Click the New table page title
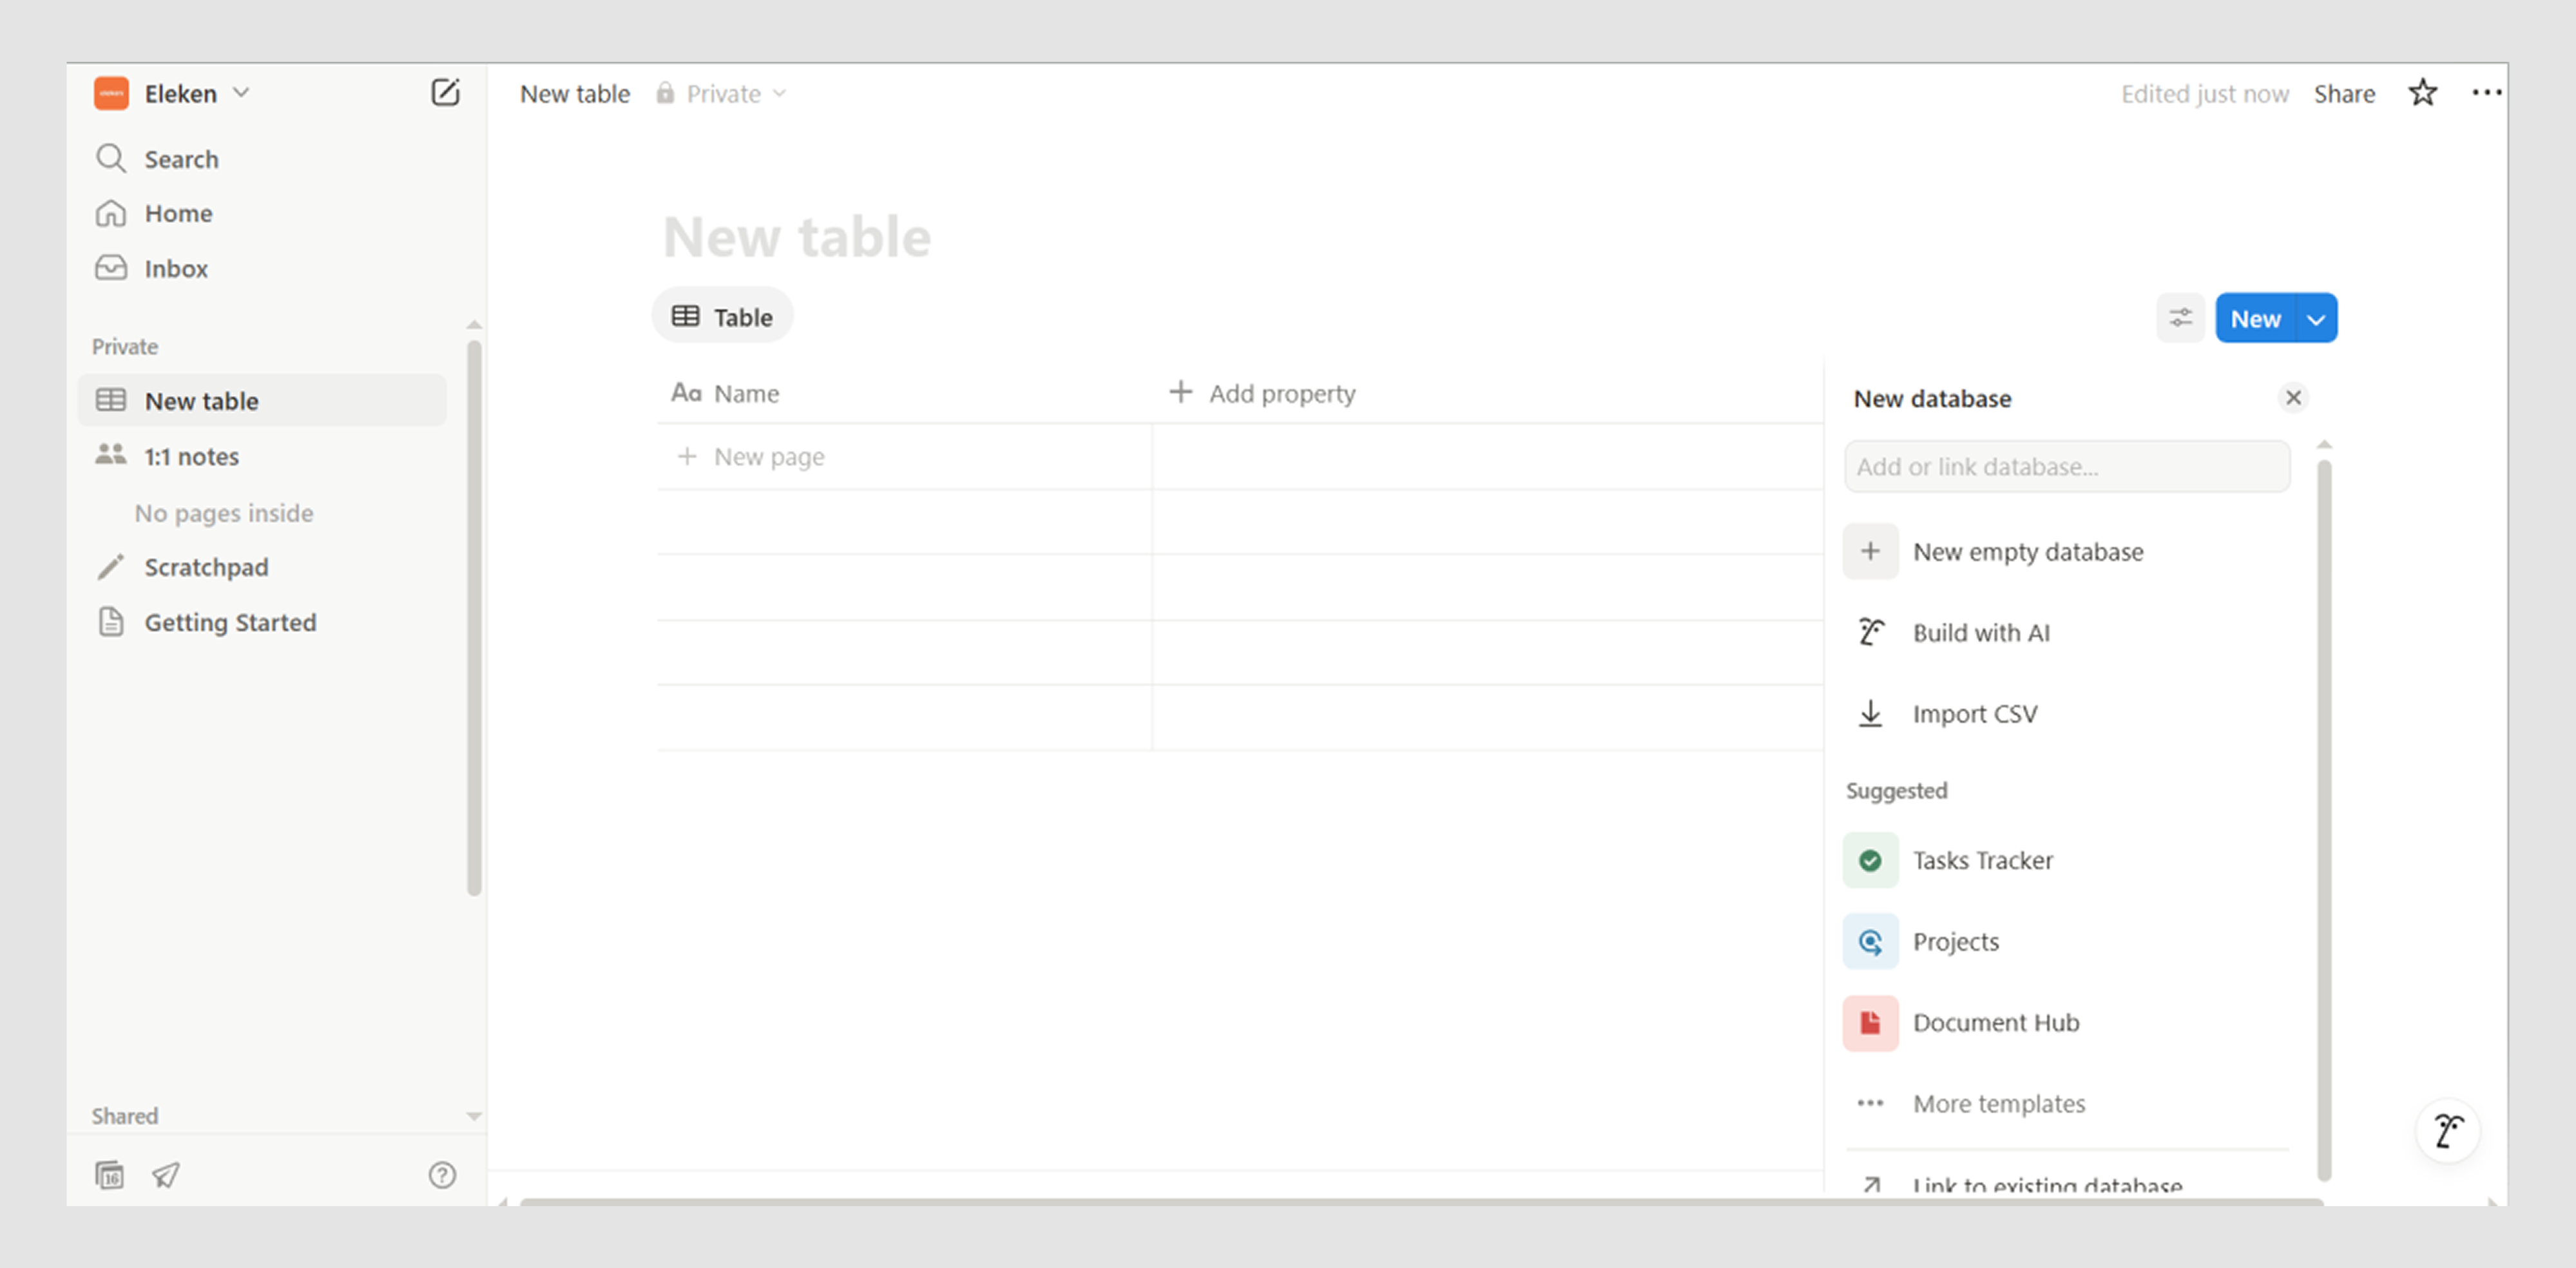The height and width of the screenshot is (1268, 2576). tap(797, 237)
